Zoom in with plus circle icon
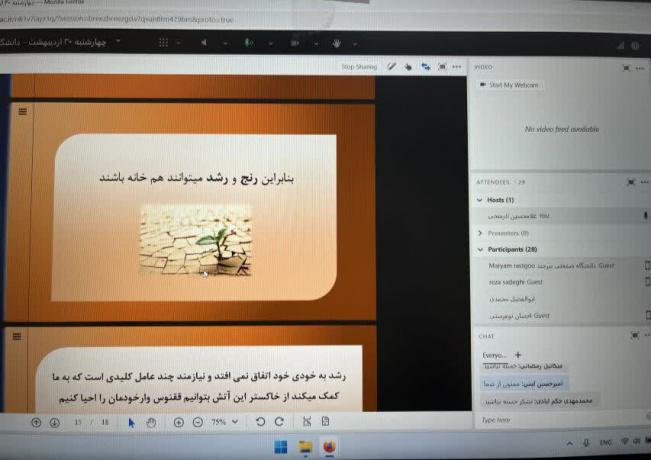 pyautogui.click(x=179, y=423)
